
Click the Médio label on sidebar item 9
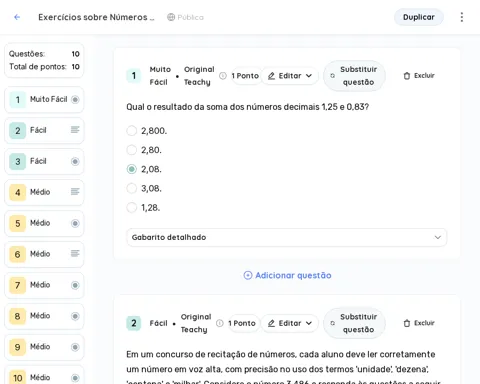click(40, 346)
